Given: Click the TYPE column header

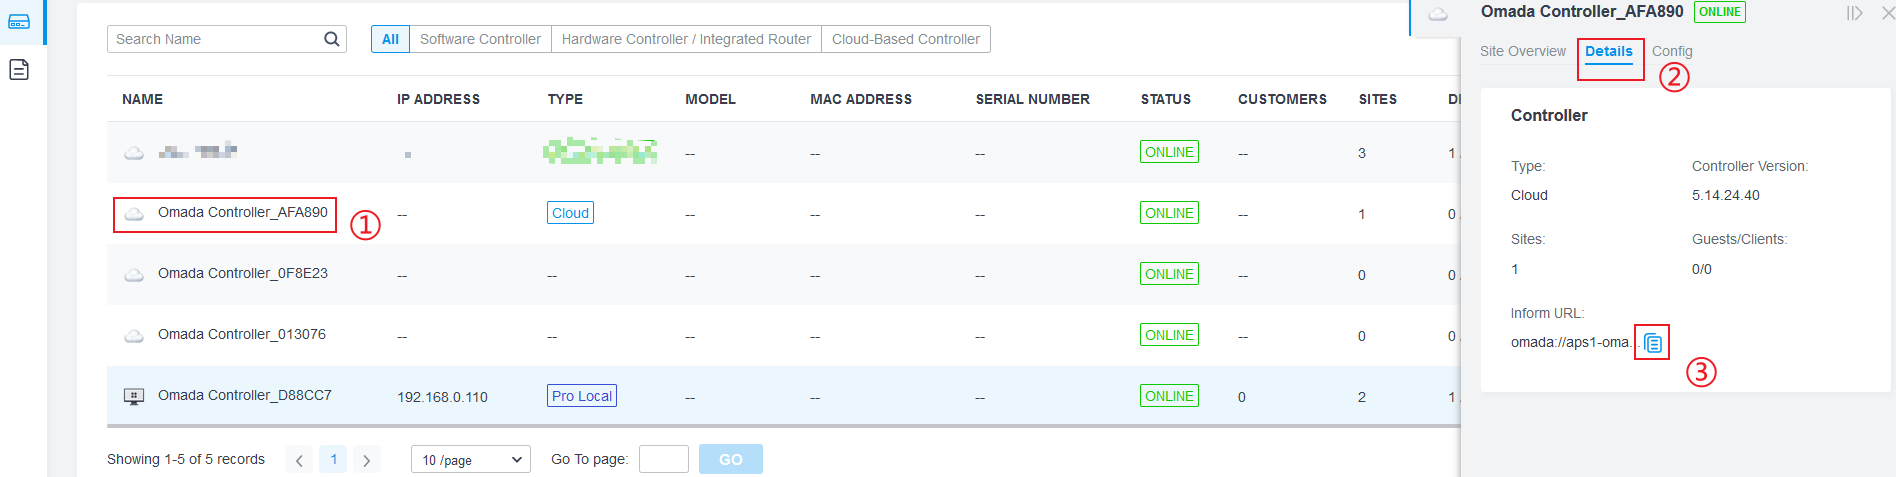Looking at the screenshot, I should [565, 99].
